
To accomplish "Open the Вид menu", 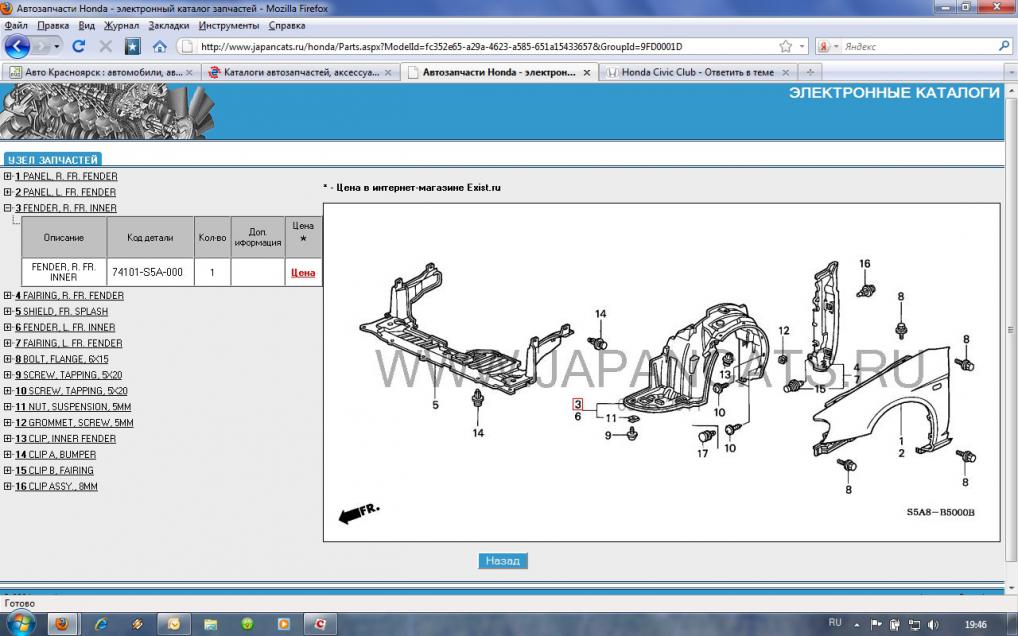I will pyautogui.click(x=86, y=26).
